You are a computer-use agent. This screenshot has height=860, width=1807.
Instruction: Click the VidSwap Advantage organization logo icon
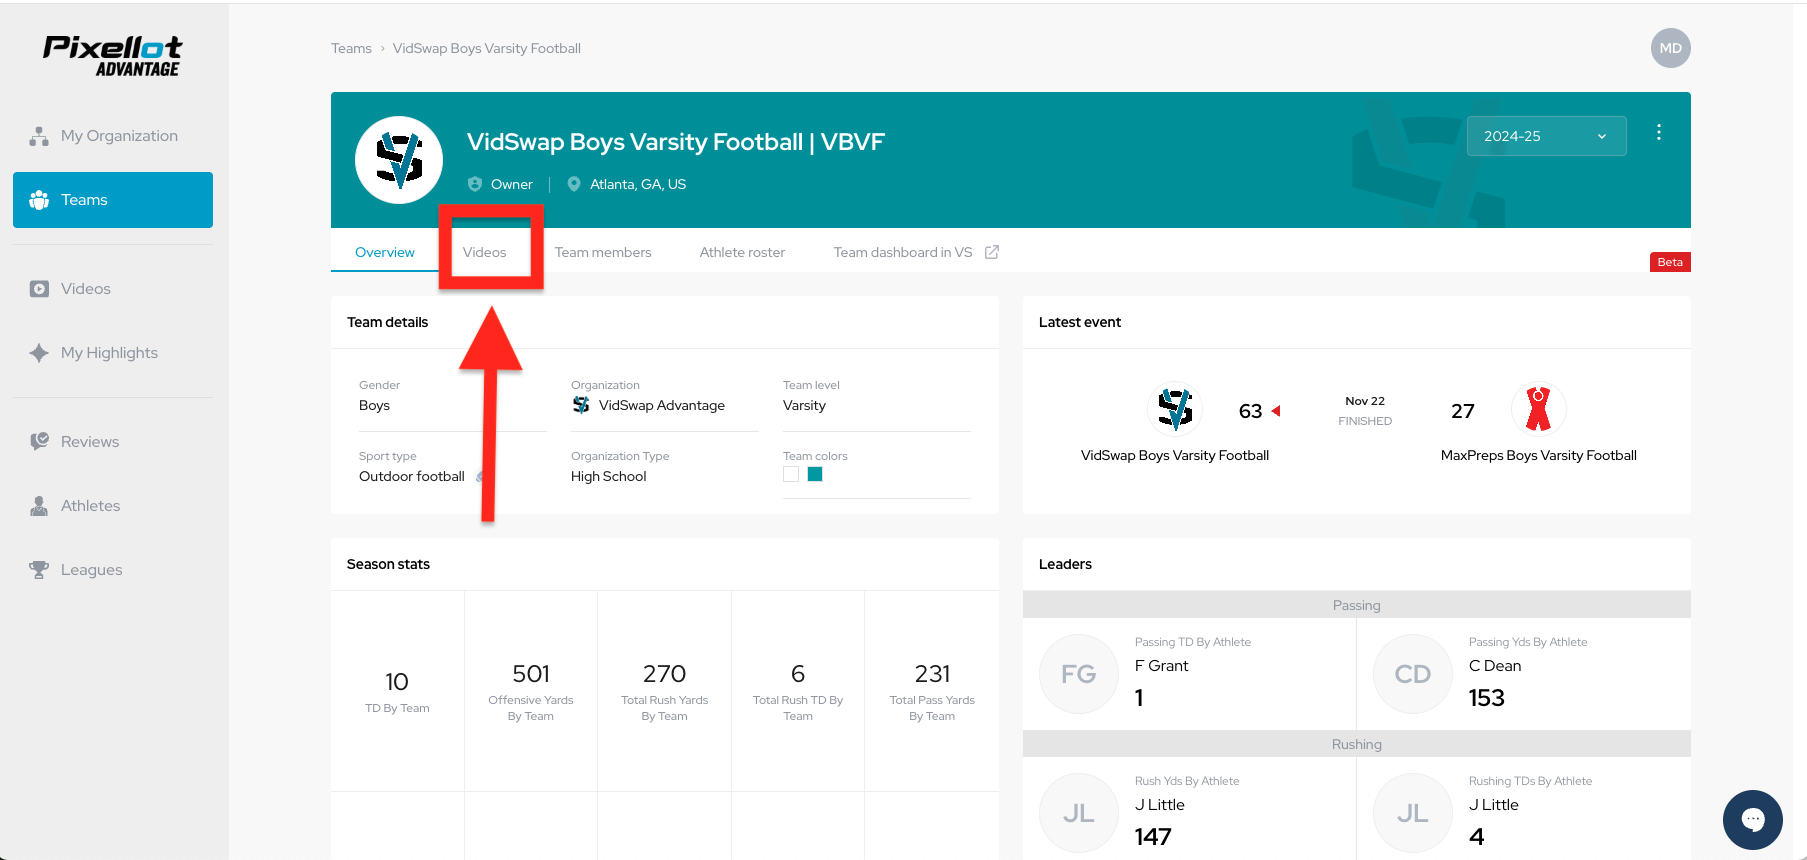point(581,405)
